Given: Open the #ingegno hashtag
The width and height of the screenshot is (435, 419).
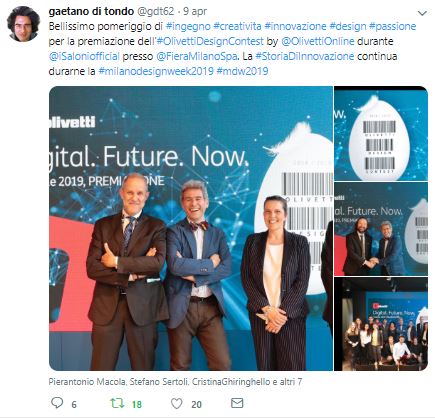Looking at the screenshot, I should 188,26.
